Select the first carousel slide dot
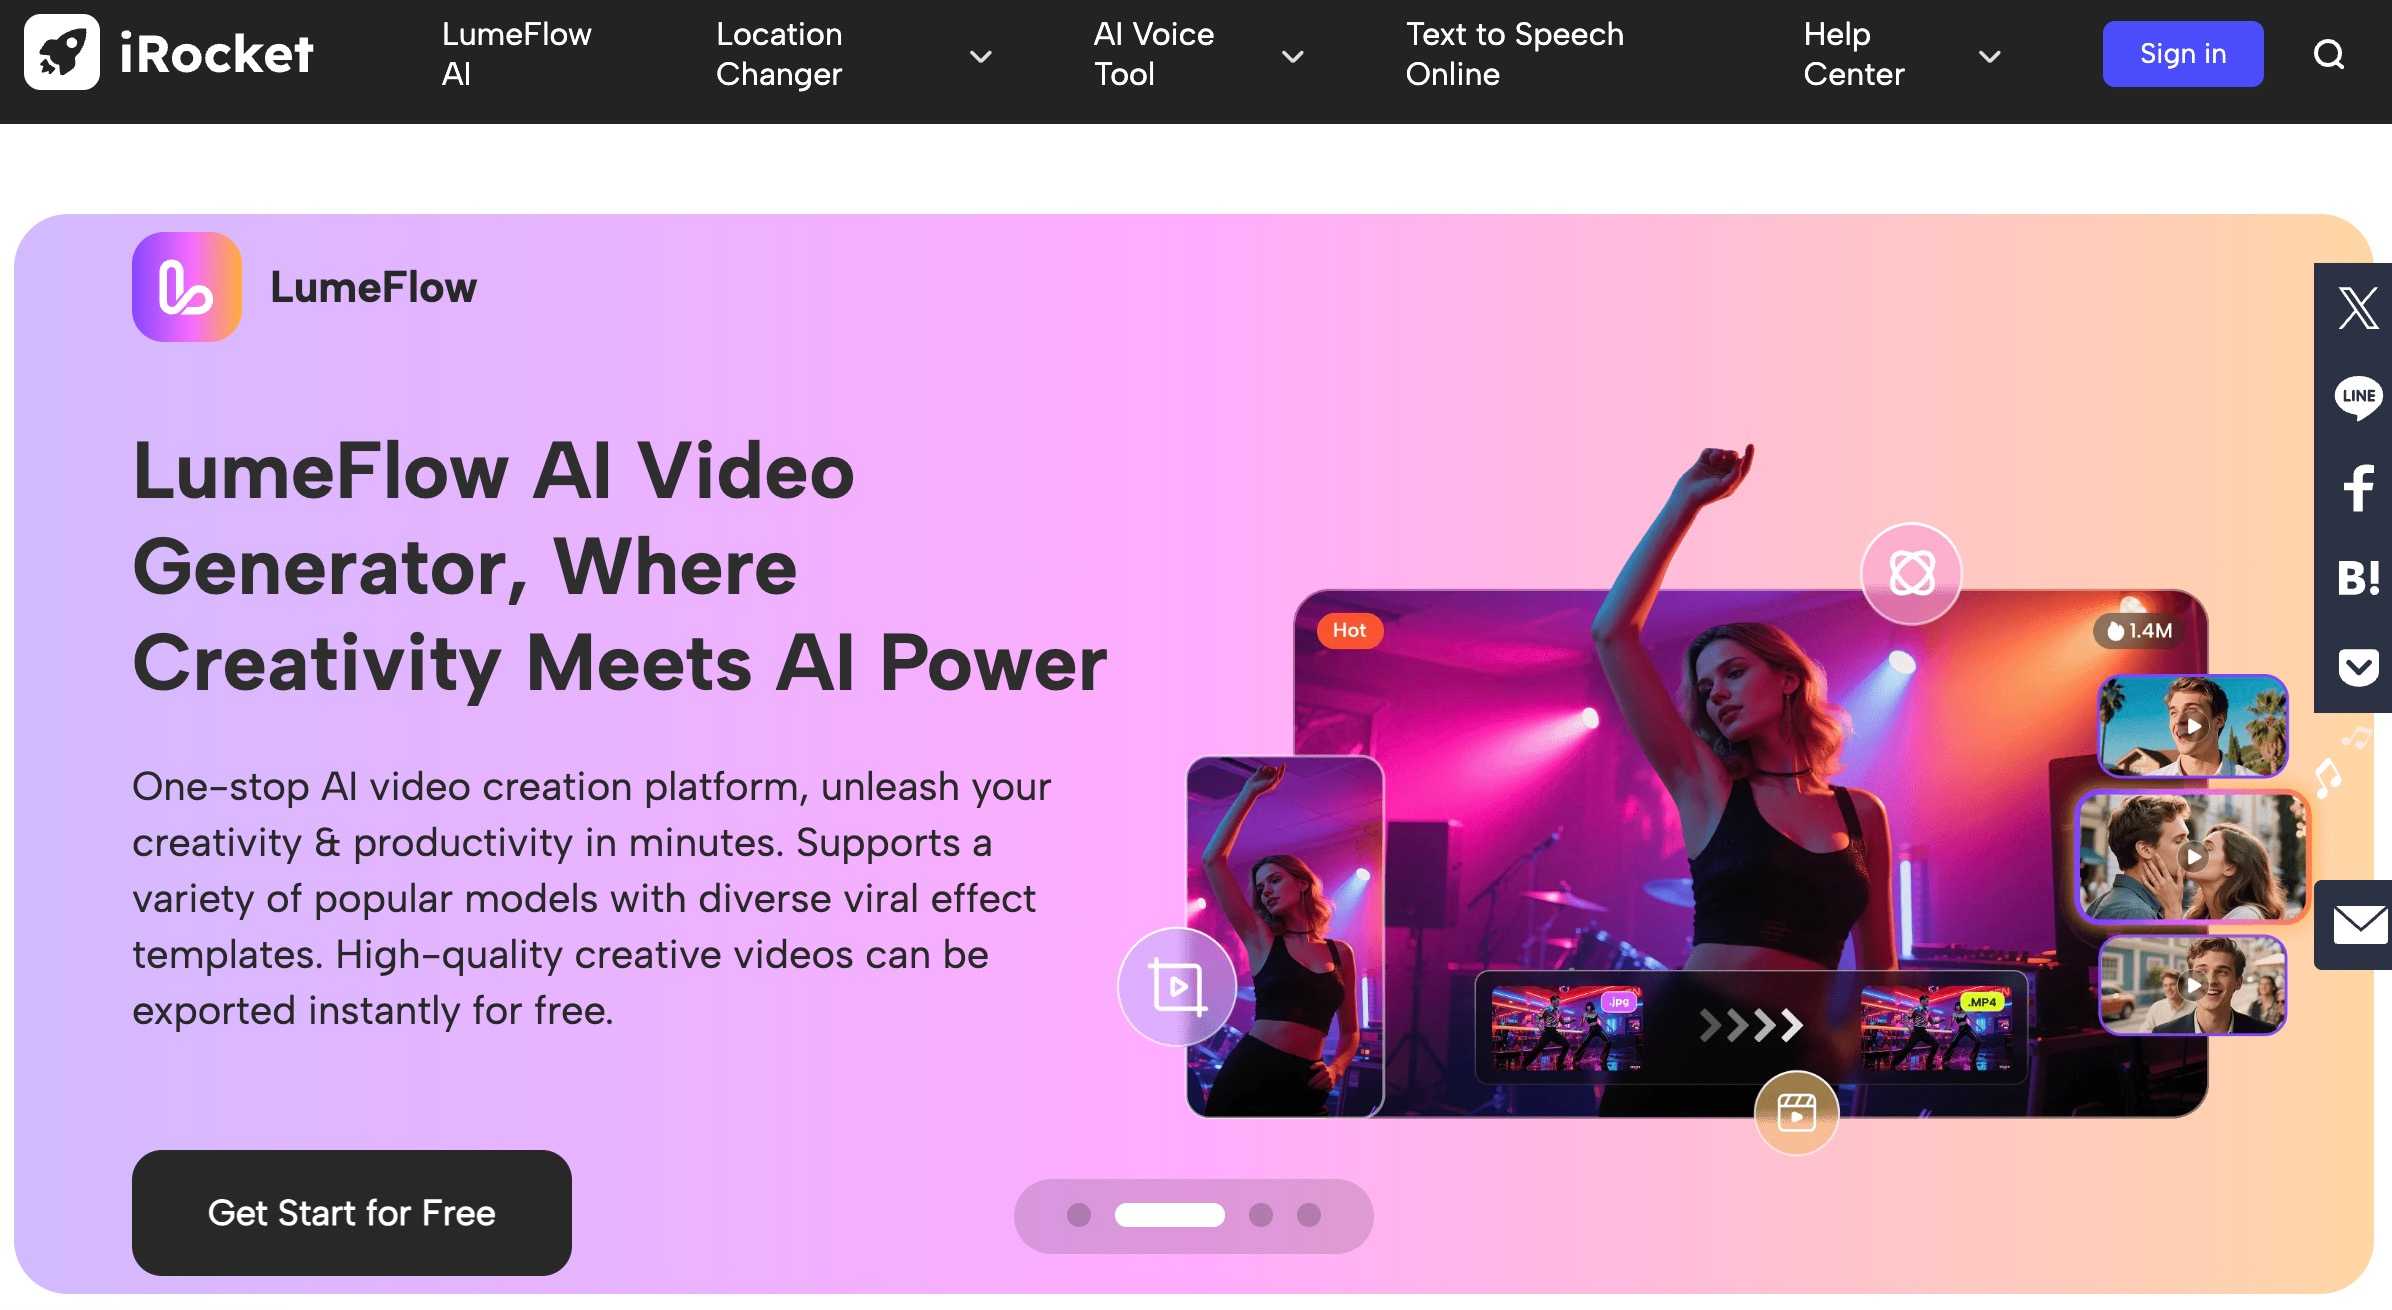2392x1310 pixels. coord(1079,1215)
